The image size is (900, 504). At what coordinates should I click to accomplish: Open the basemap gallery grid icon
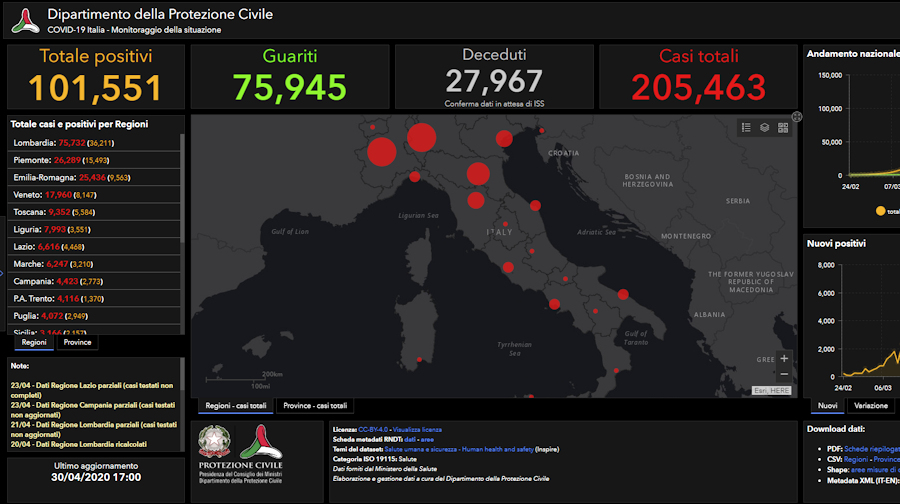click(x=783, y=127)
